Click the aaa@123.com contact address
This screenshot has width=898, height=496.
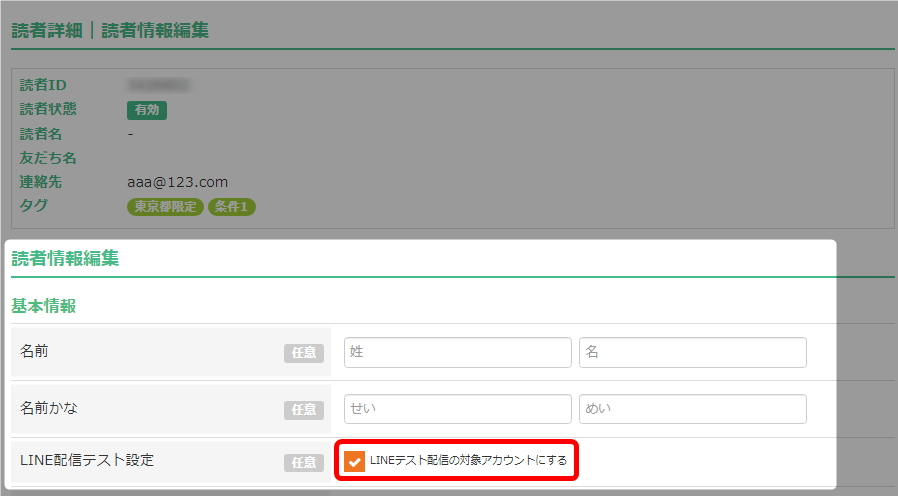point(178,182)
